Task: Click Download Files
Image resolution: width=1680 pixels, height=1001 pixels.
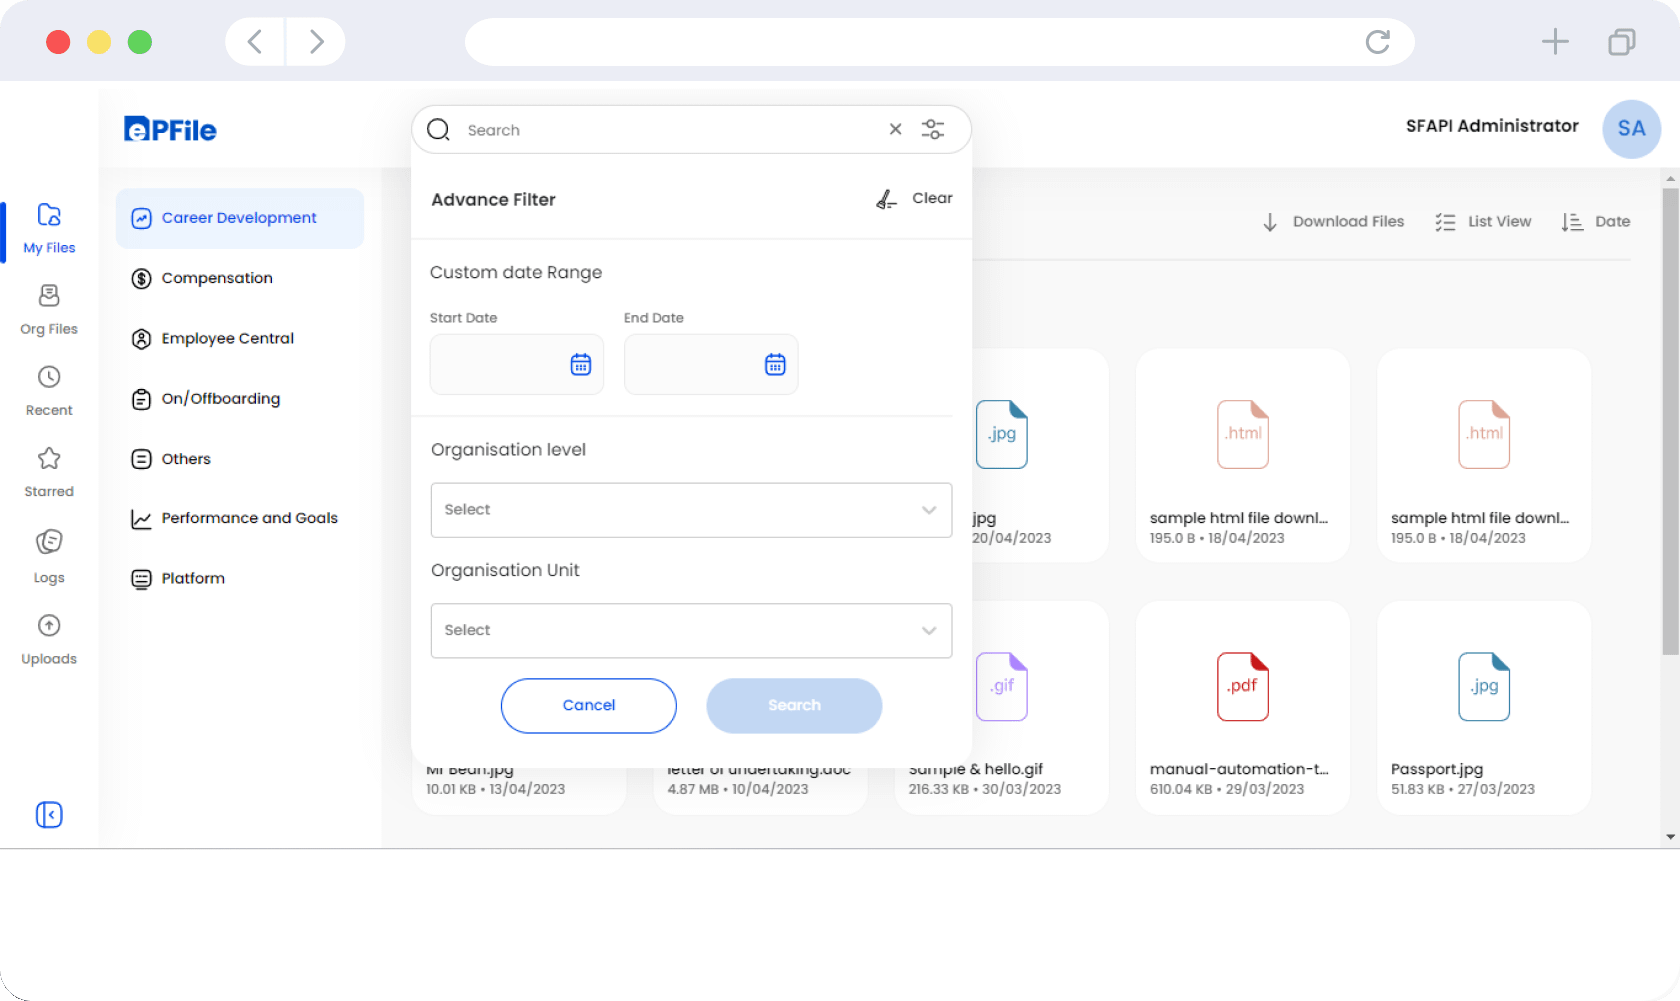Action: tap(1334, 222)
